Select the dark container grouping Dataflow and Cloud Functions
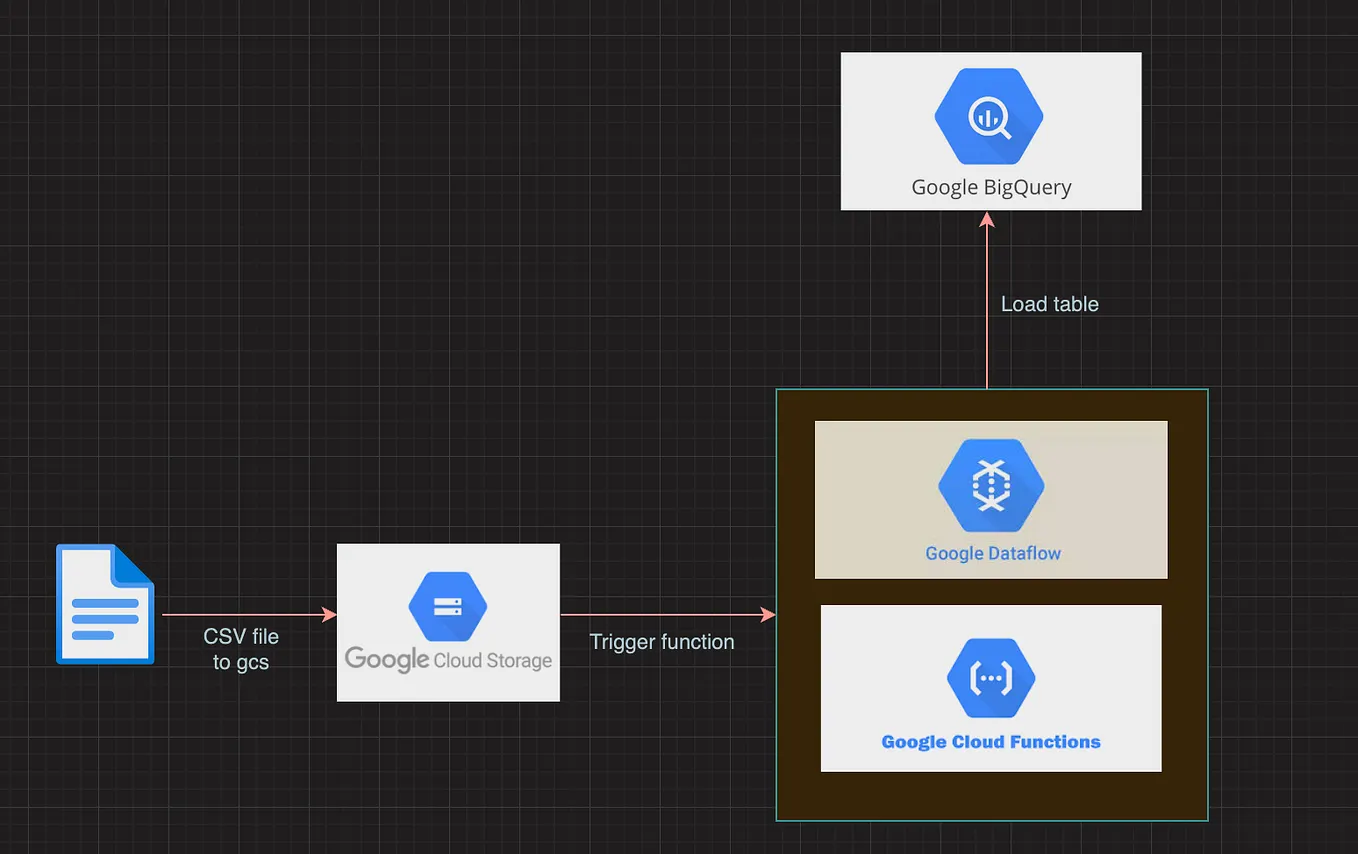Viewport: 1358px width, 854px height. pos(991,800)
